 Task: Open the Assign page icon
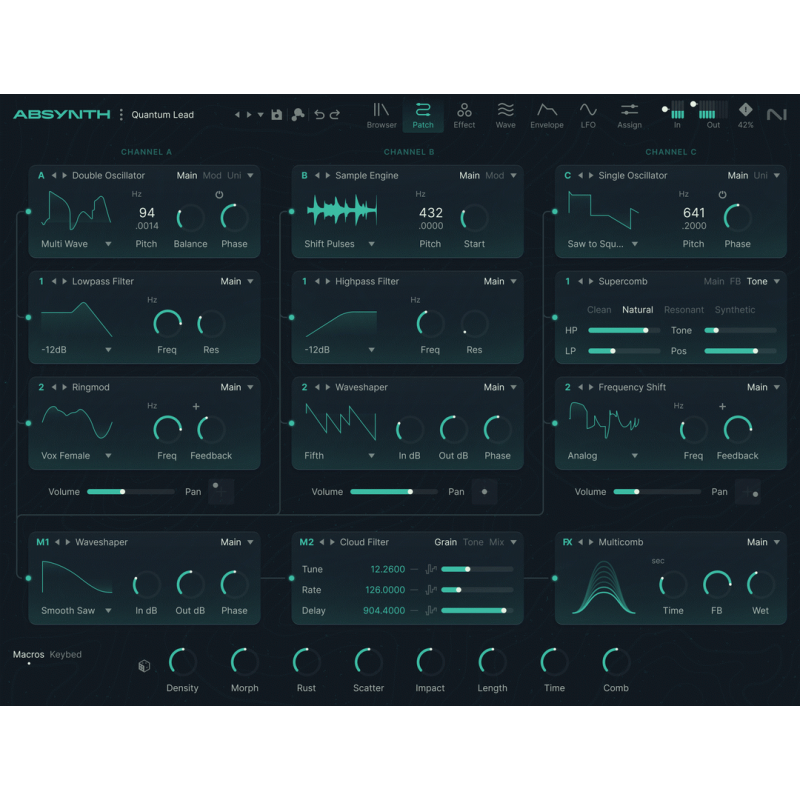pos(629,115)
